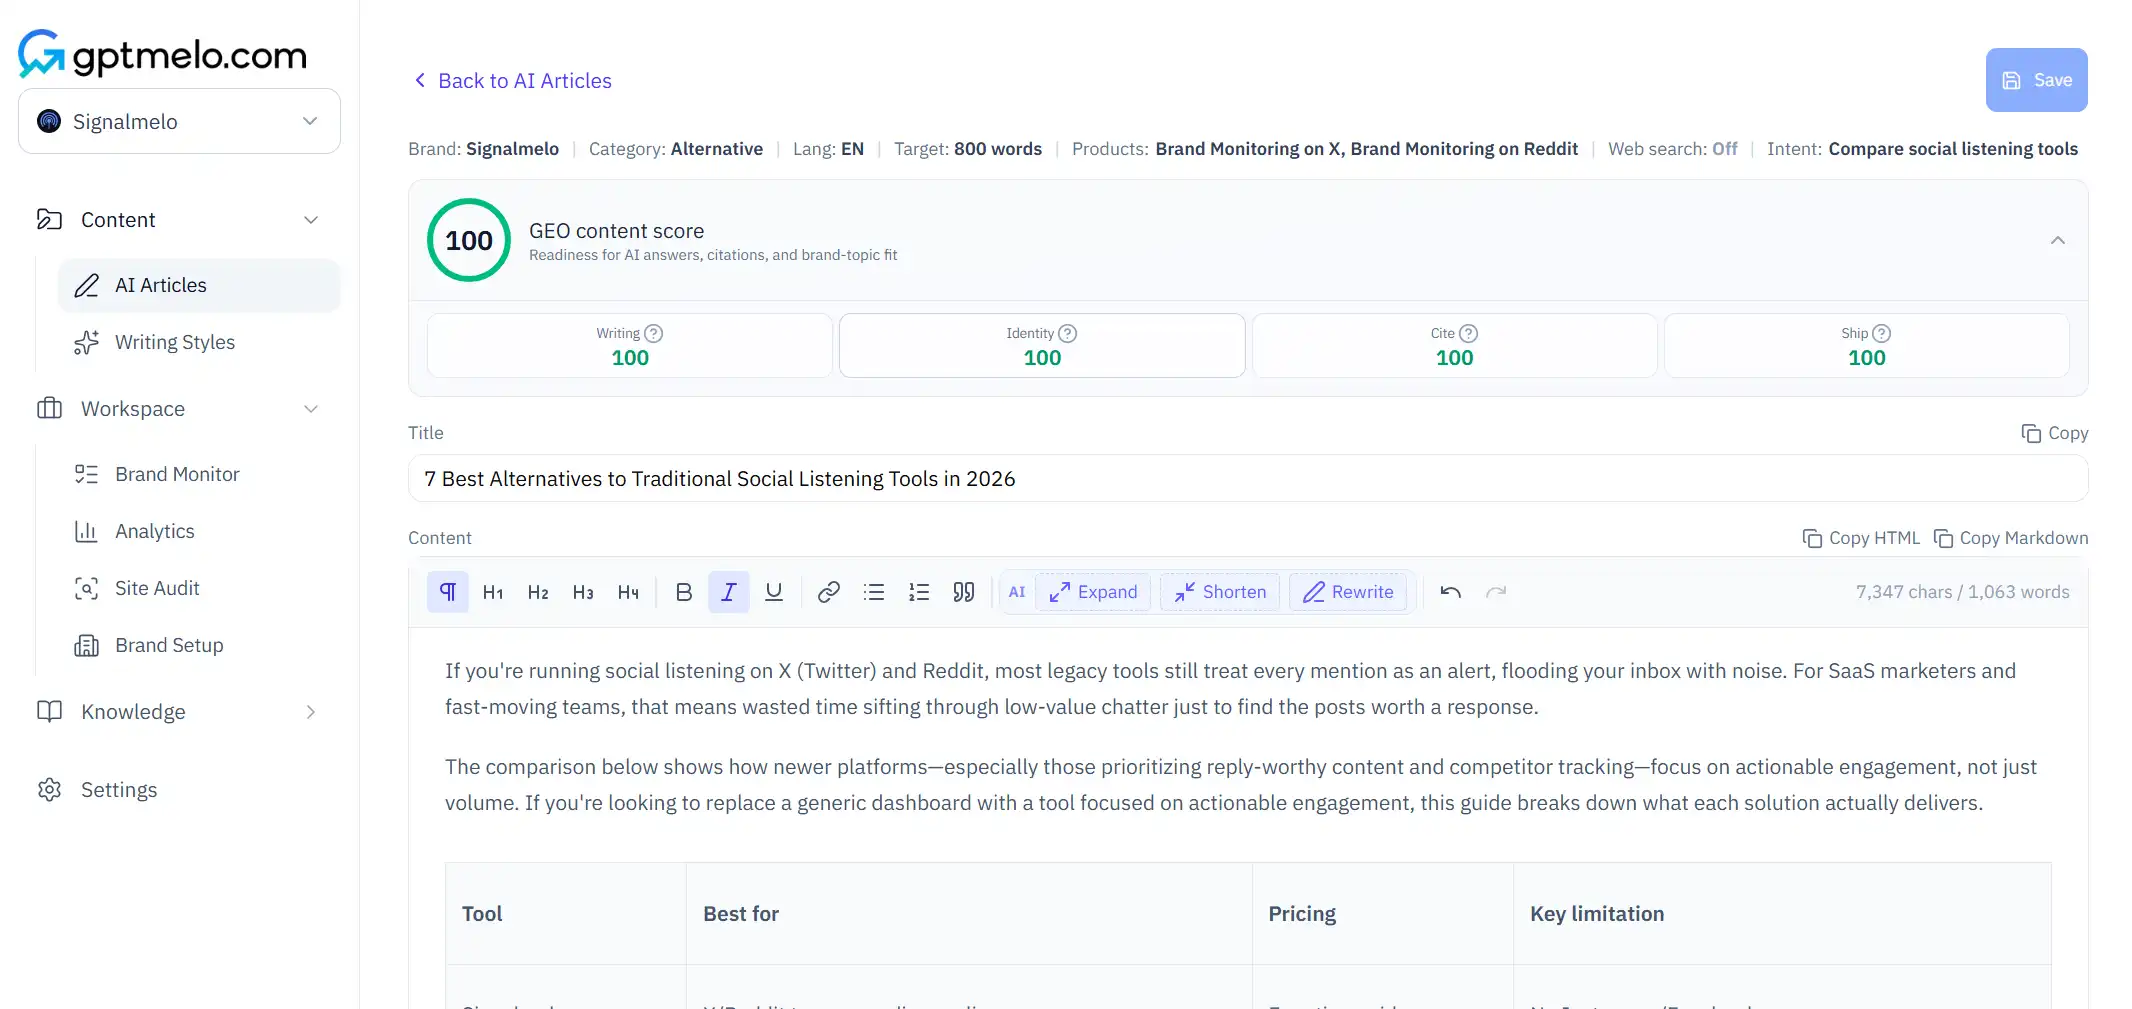Open the Signalmelo brand dropdown
This screenshot has height=1009, width=2132.
click(x=179, y=121)
